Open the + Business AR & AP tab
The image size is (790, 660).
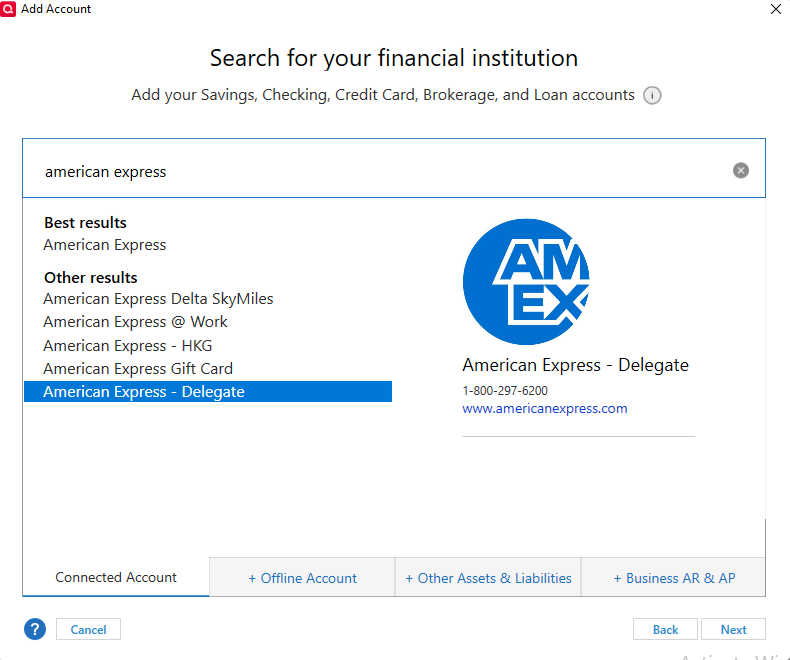point(674,578)
